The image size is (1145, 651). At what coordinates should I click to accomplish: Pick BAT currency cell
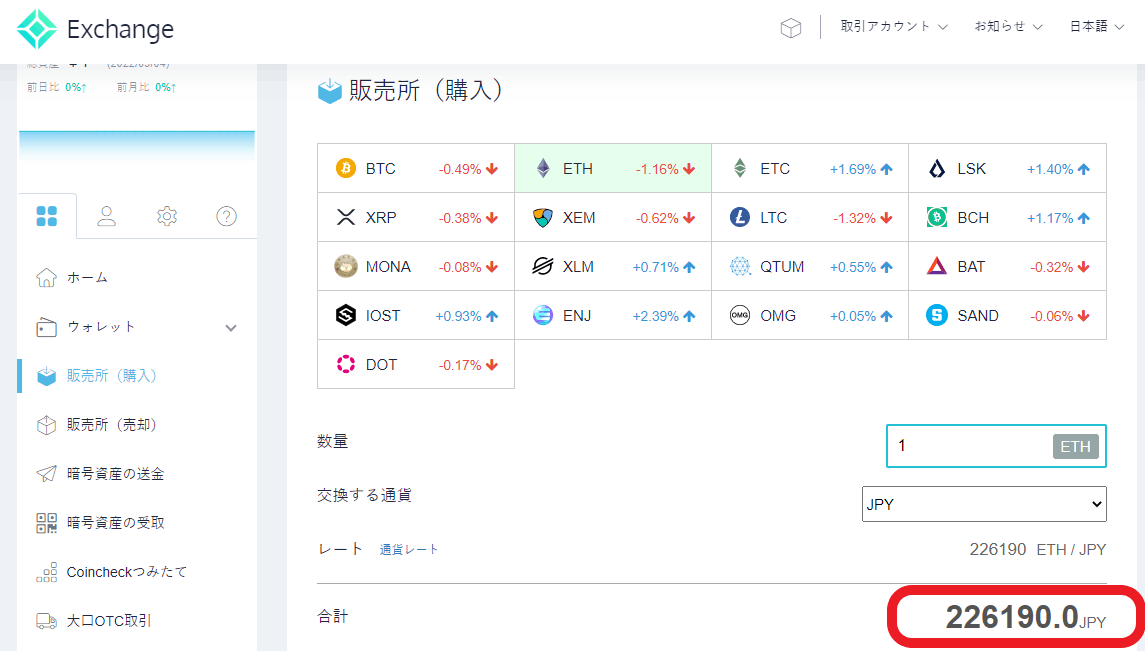[x=1008, y=266]
